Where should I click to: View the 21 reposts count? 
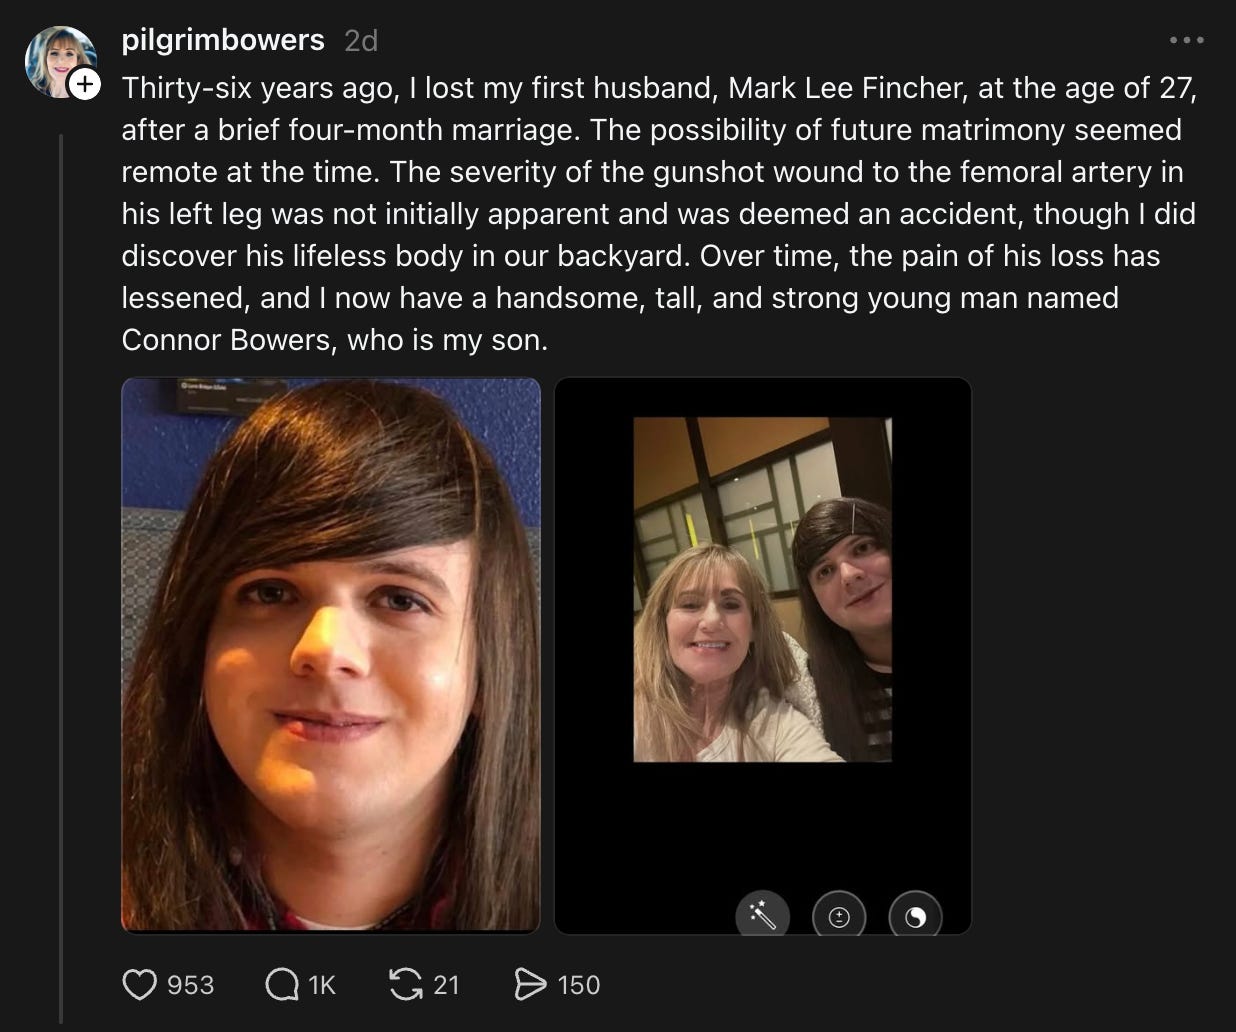(x=446, y=985)
